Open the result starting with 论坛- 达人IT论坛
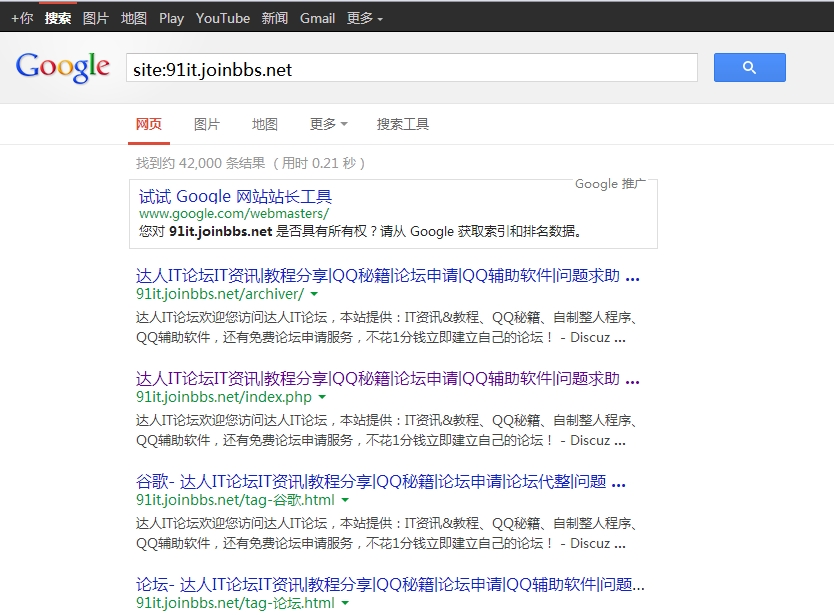The width and height of the screenshot is (834, 615). click(x=390, y=585)
